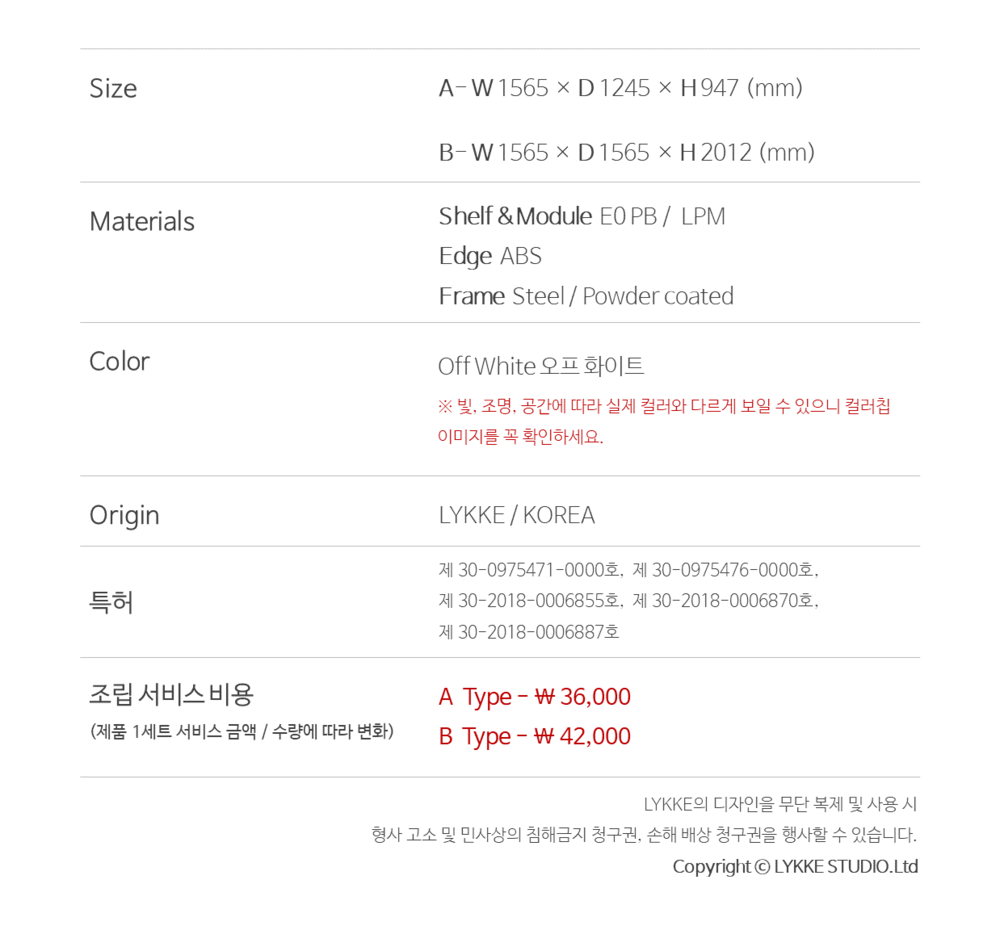The width and height of the screenshot is (1000, 951).
Task: Click the Edge ABS text
Action: point(490,256)
